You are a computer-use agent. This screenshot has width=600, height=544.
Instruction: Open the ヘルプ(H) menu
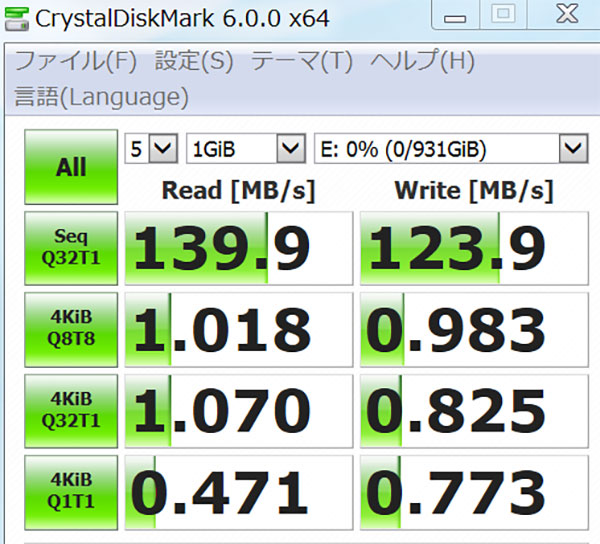(422, 61)
